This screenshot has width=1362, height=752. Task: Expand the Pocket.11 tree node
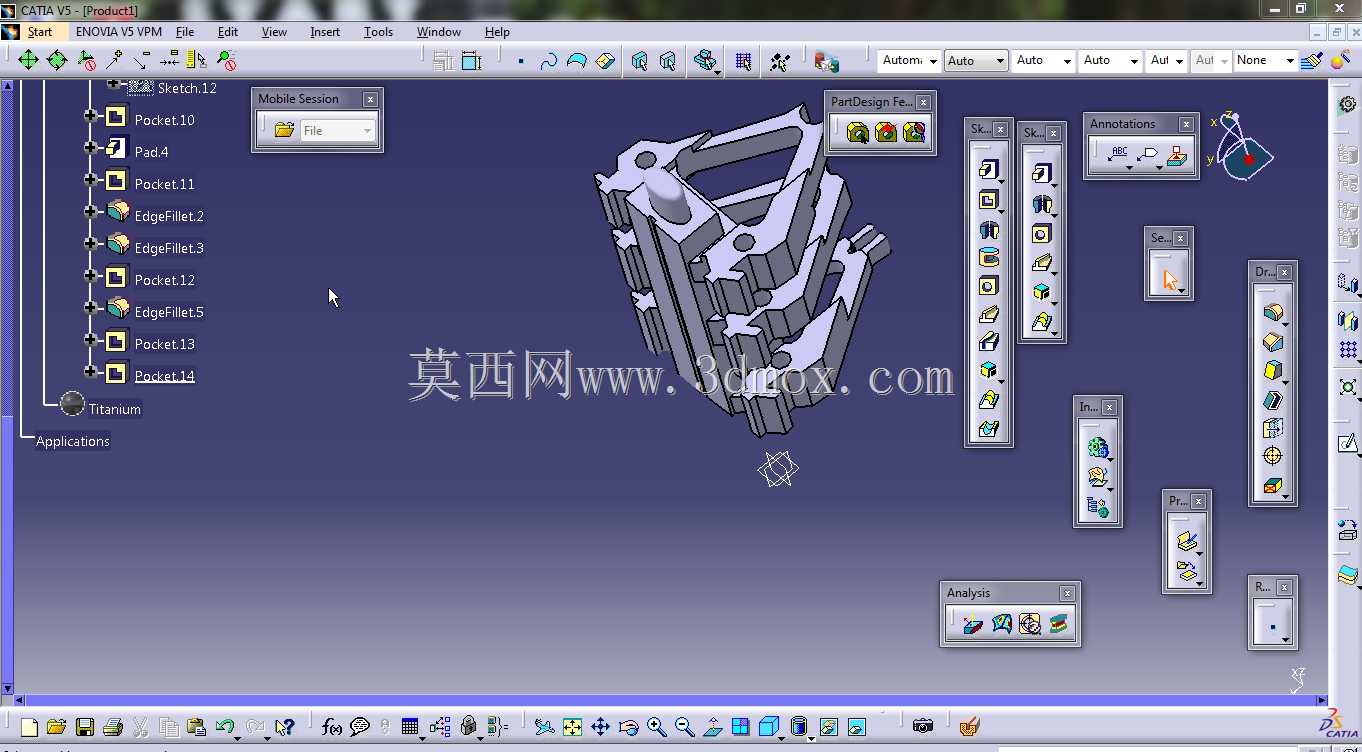click(91, 180)
